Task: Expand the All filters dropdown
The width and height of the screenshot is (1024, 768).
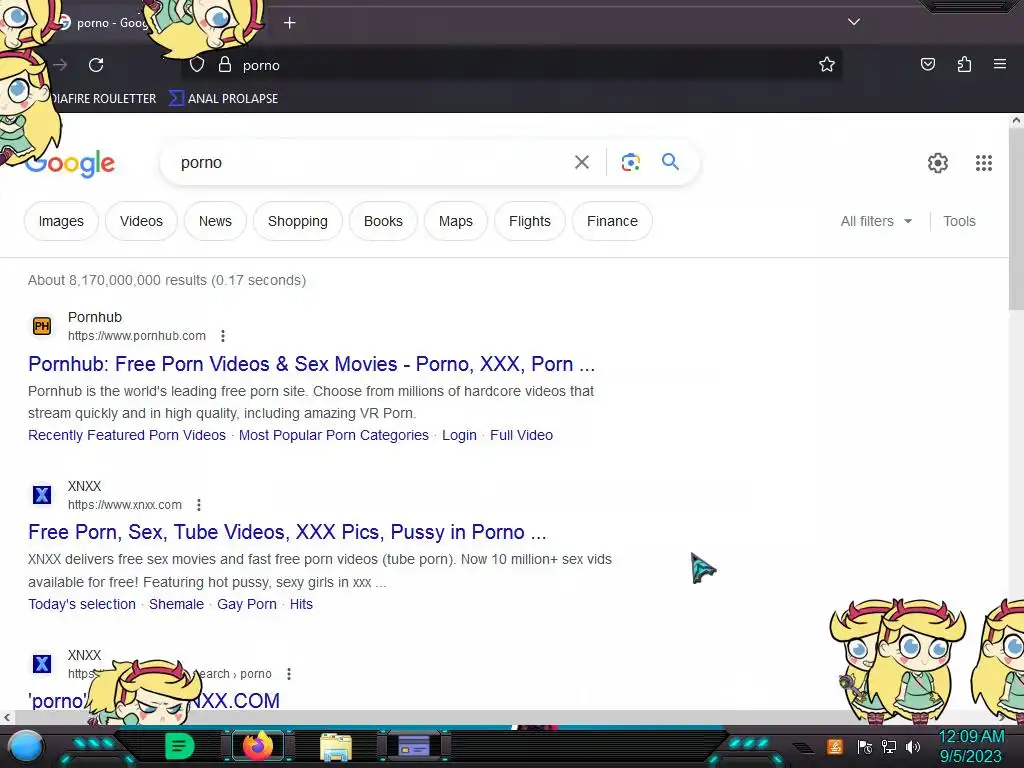Action: coord(876,221)
